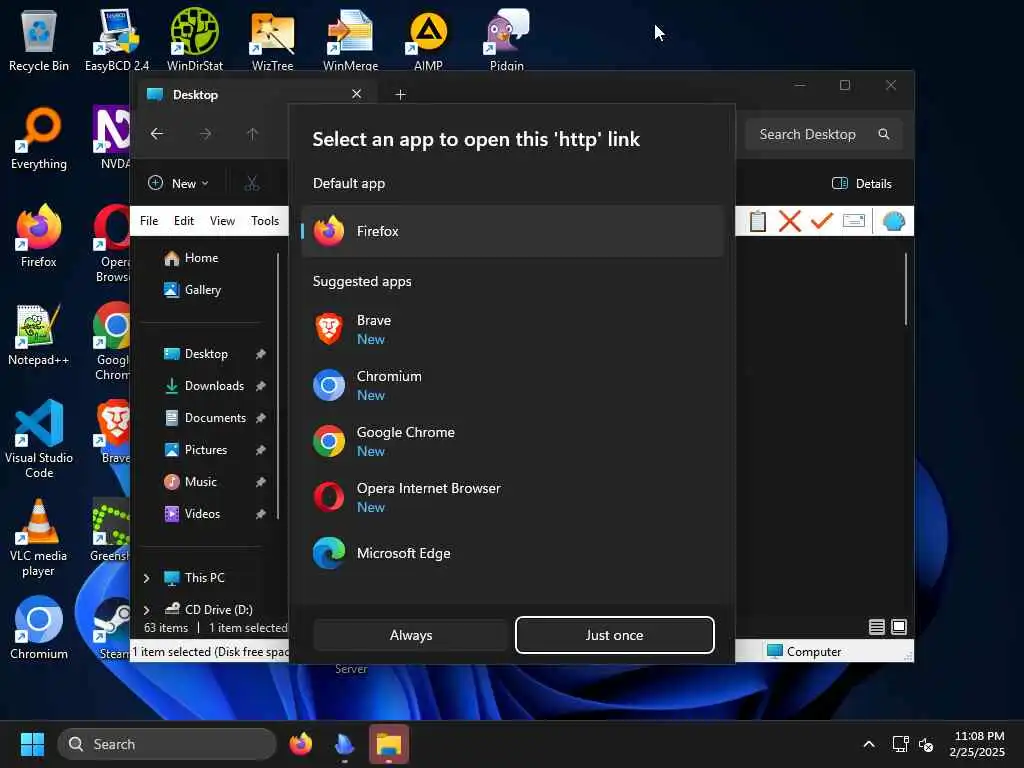Click the red X delete toolbar icon
This screenshot has width=1024, height=768.
coord(790,221)
